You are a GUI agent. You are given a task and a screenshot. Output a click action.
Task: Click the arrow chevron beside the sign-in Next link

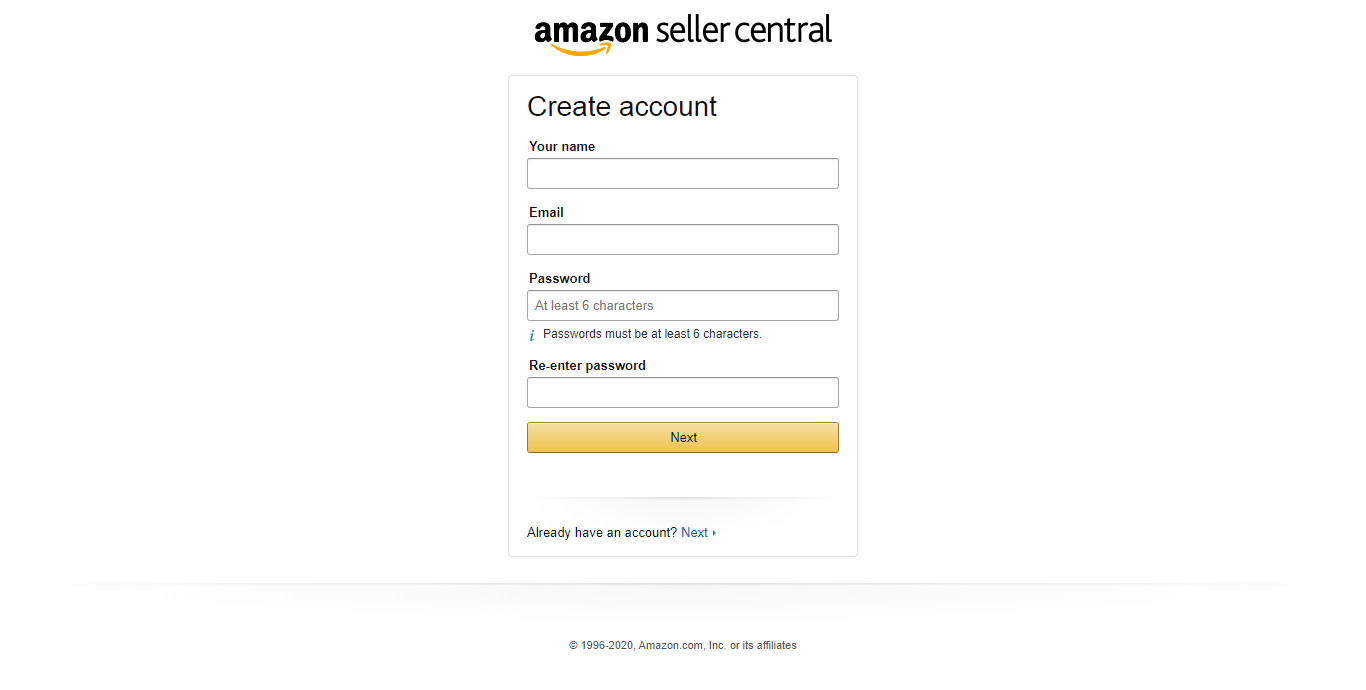click(x=714, y=532)
